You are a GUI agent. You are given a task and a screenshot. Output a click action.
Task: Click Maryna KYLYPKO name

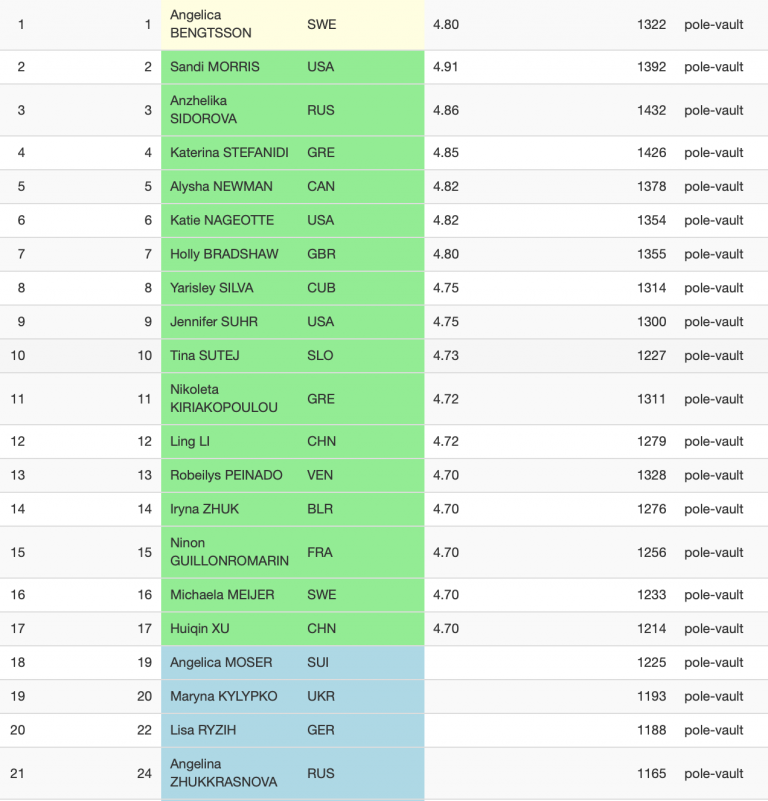223,696
